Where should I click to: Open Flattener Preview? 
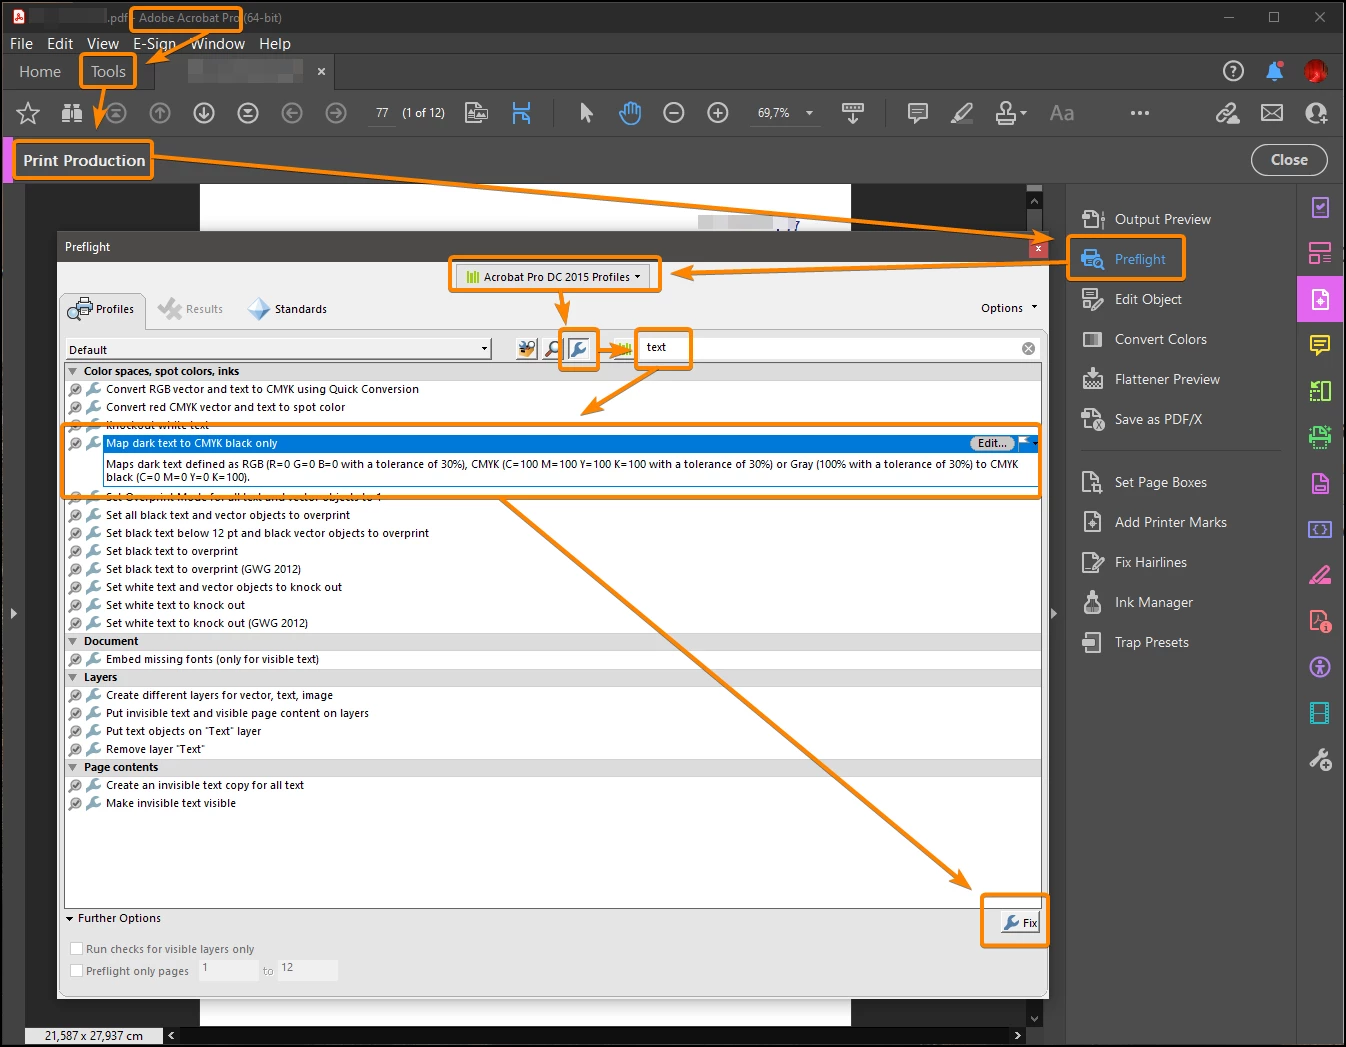tap(1151, 379)
